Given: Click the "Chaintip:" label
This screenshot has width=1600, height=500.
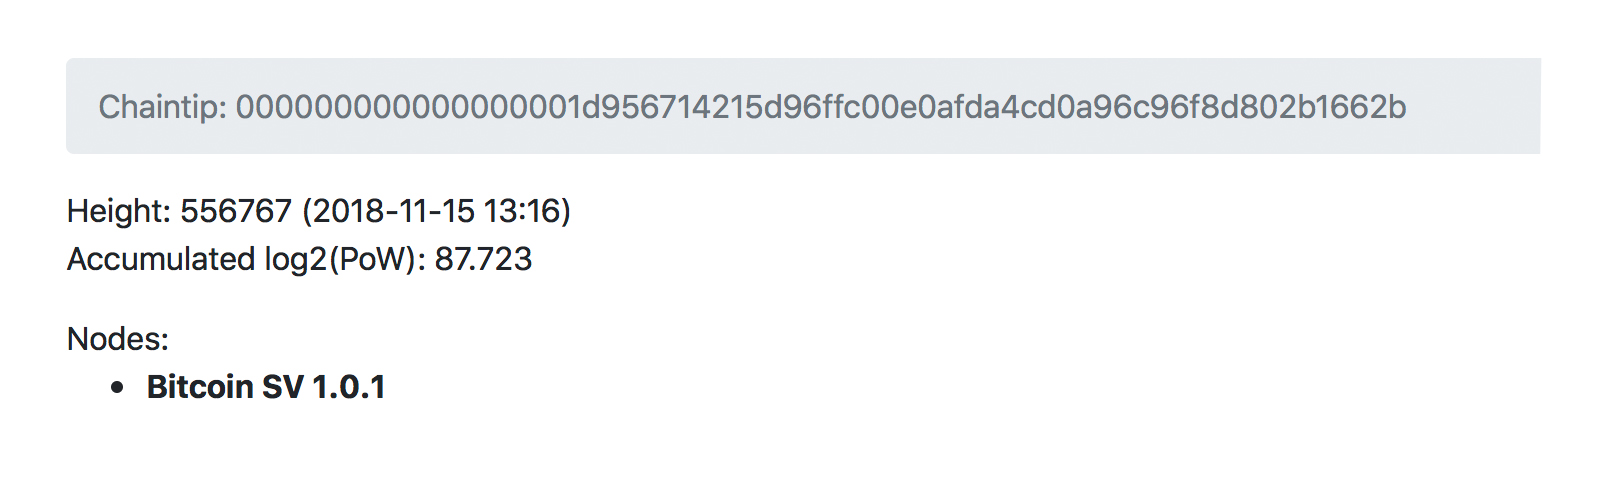Looking at the screenshot, I should point(163,107).
